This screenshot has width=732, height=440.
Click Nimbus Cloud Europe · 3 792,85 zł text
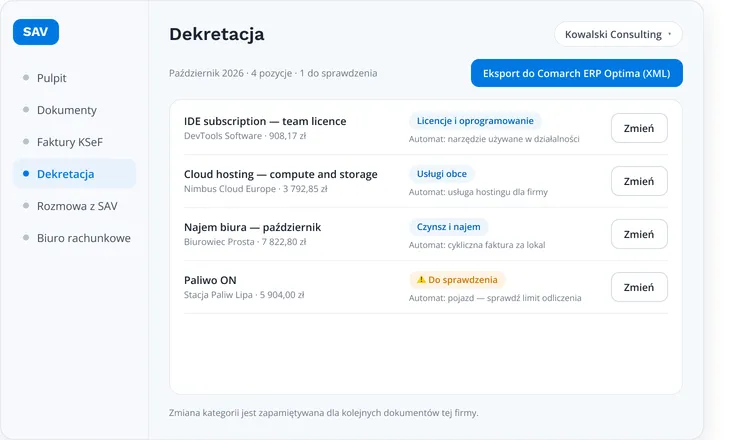pos(256,189)
